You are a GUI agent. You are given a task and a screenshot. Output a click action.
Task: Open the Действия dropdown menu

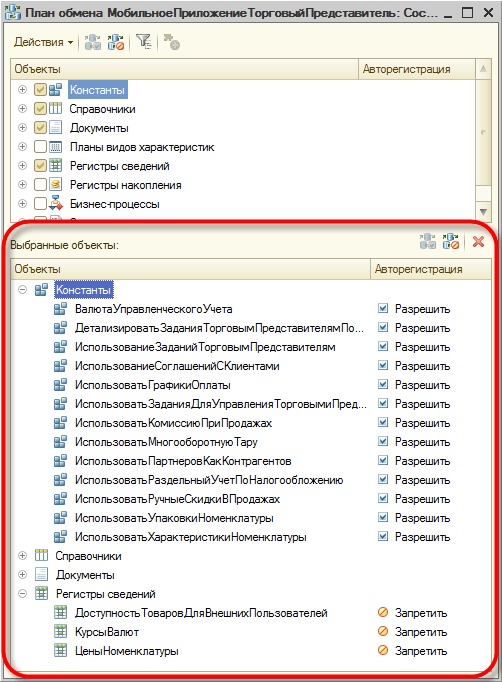(43, 42)
